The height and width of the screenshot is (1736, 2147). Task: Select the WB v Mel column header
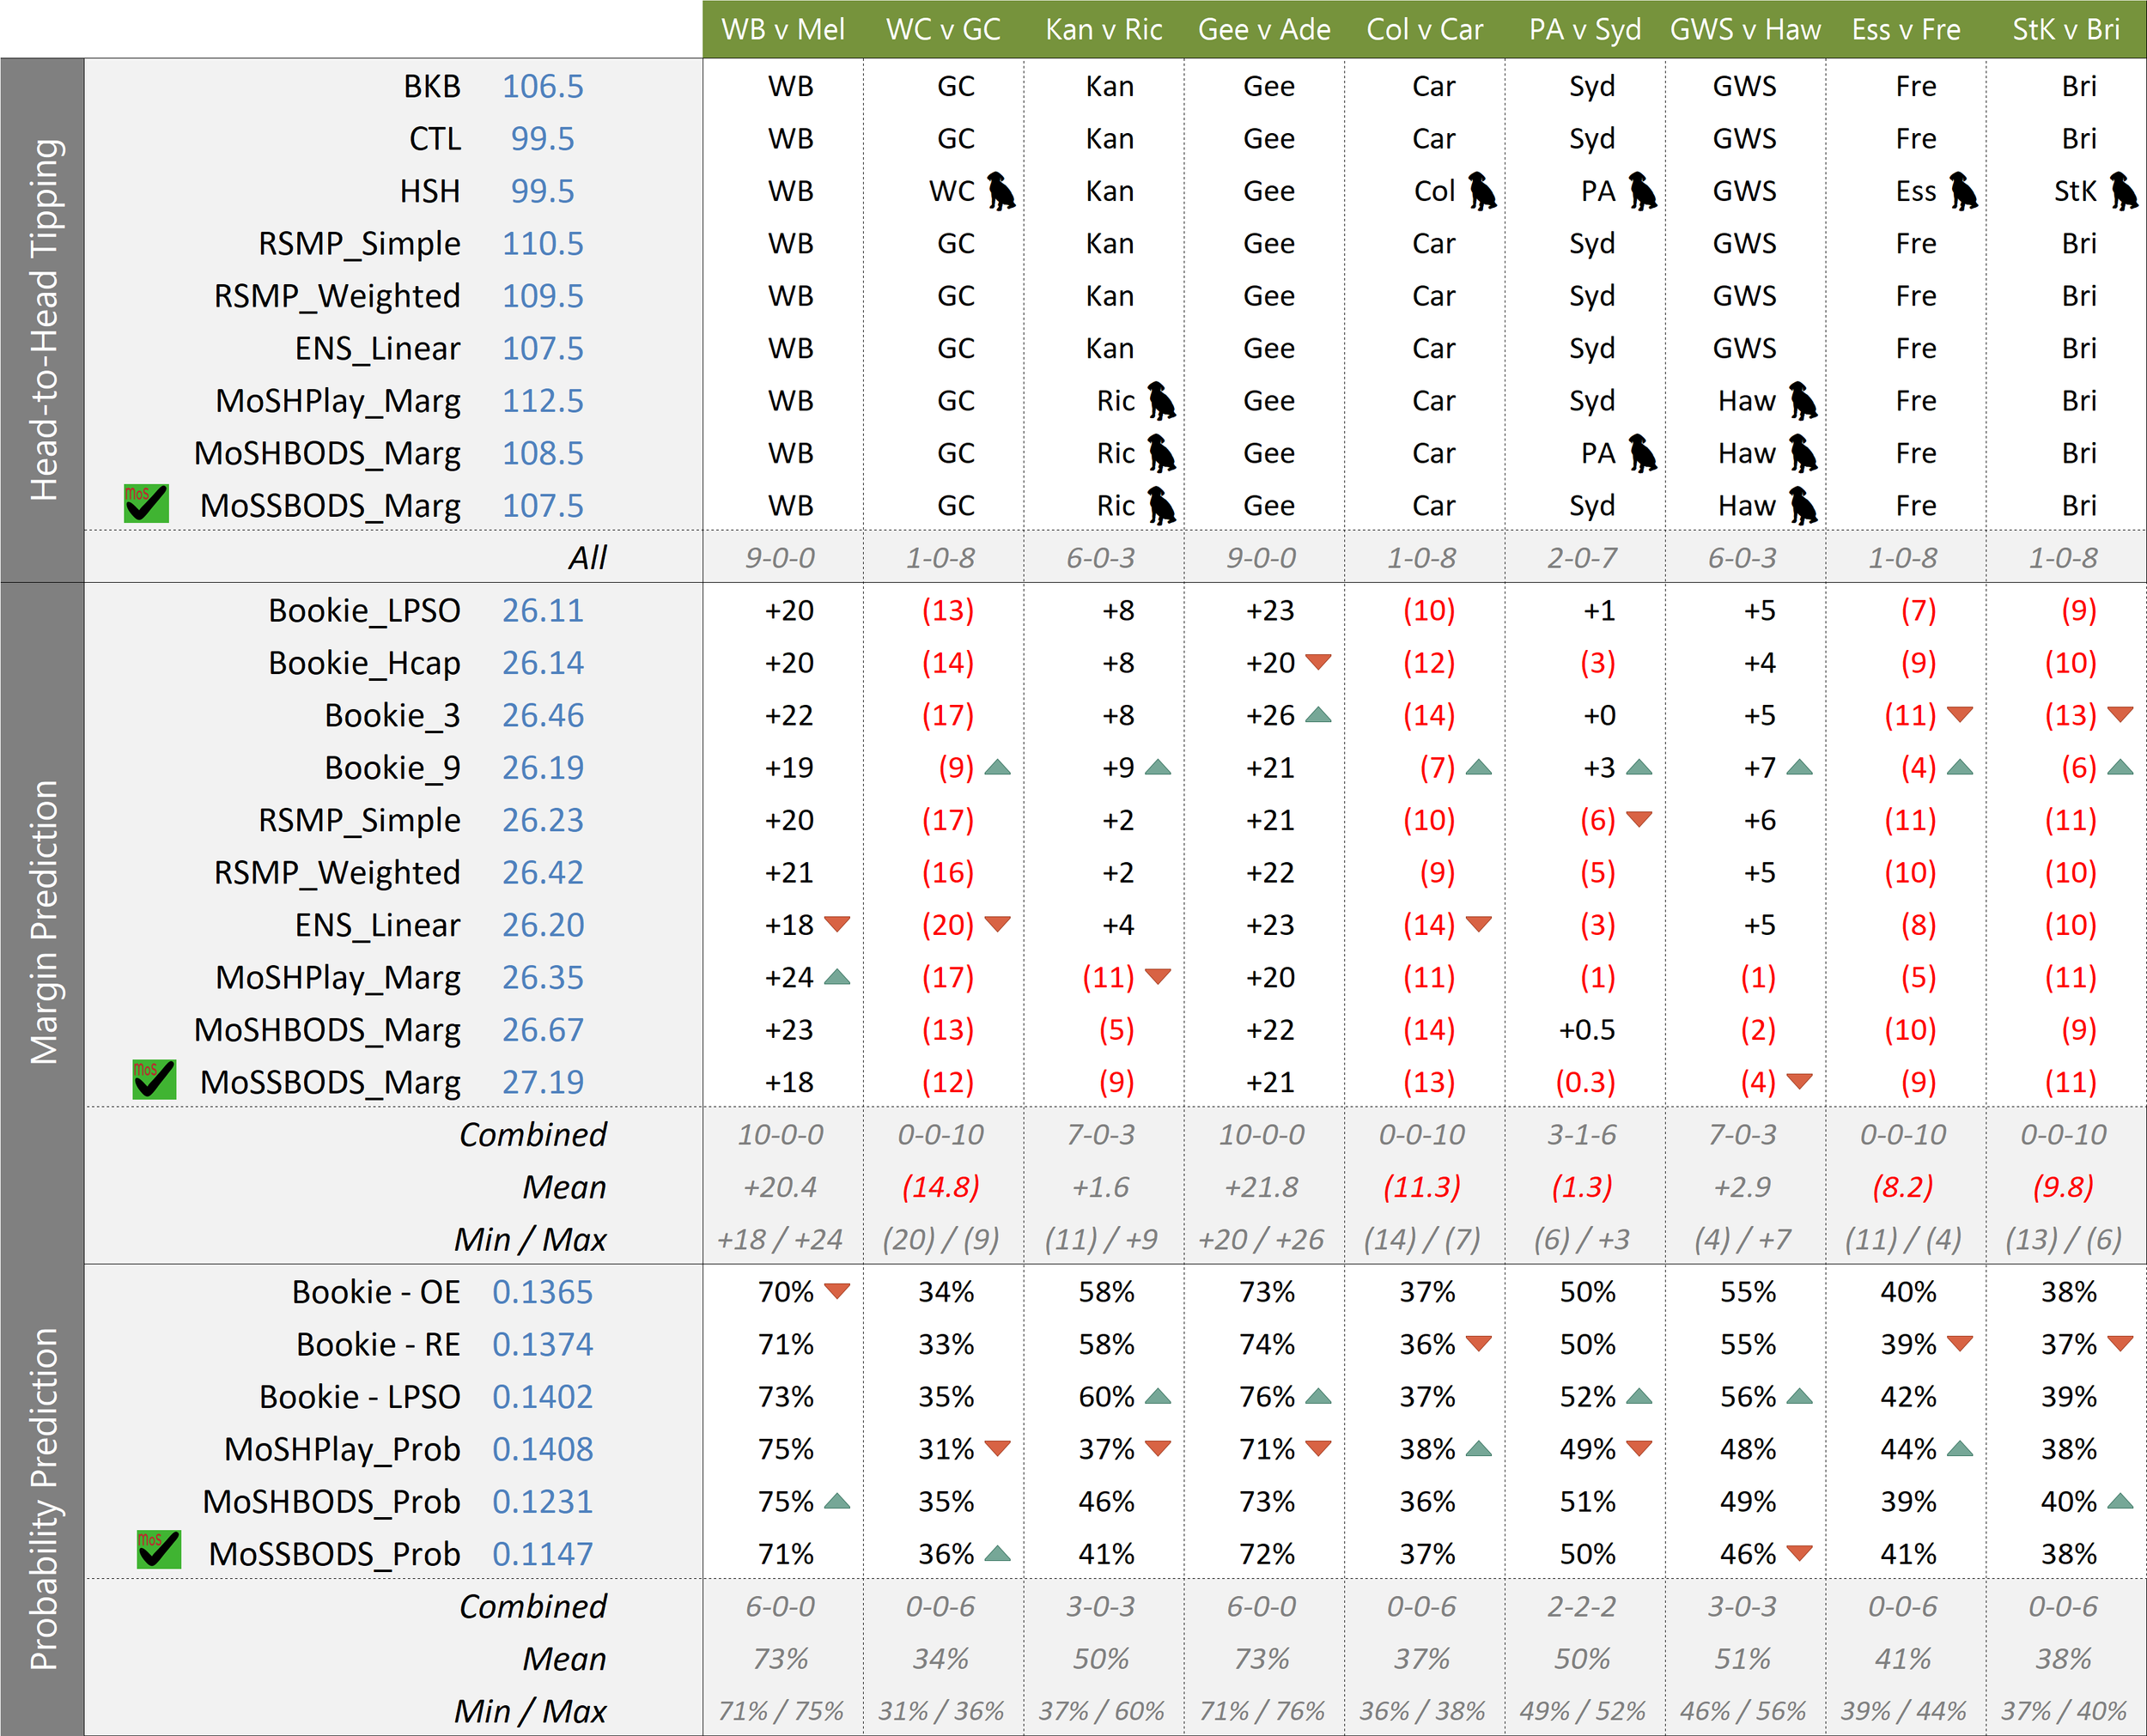pos(783,29)
